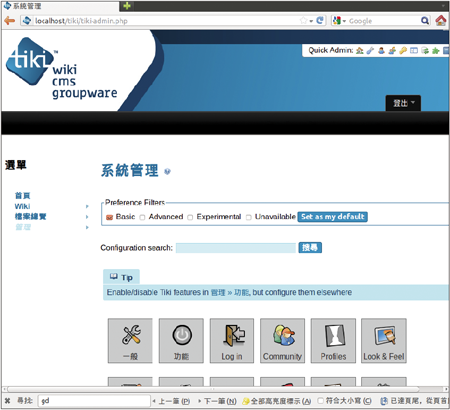Open the Log in admin icon
This screenshot has width=450, height=410.
click(x=232, y=340)
